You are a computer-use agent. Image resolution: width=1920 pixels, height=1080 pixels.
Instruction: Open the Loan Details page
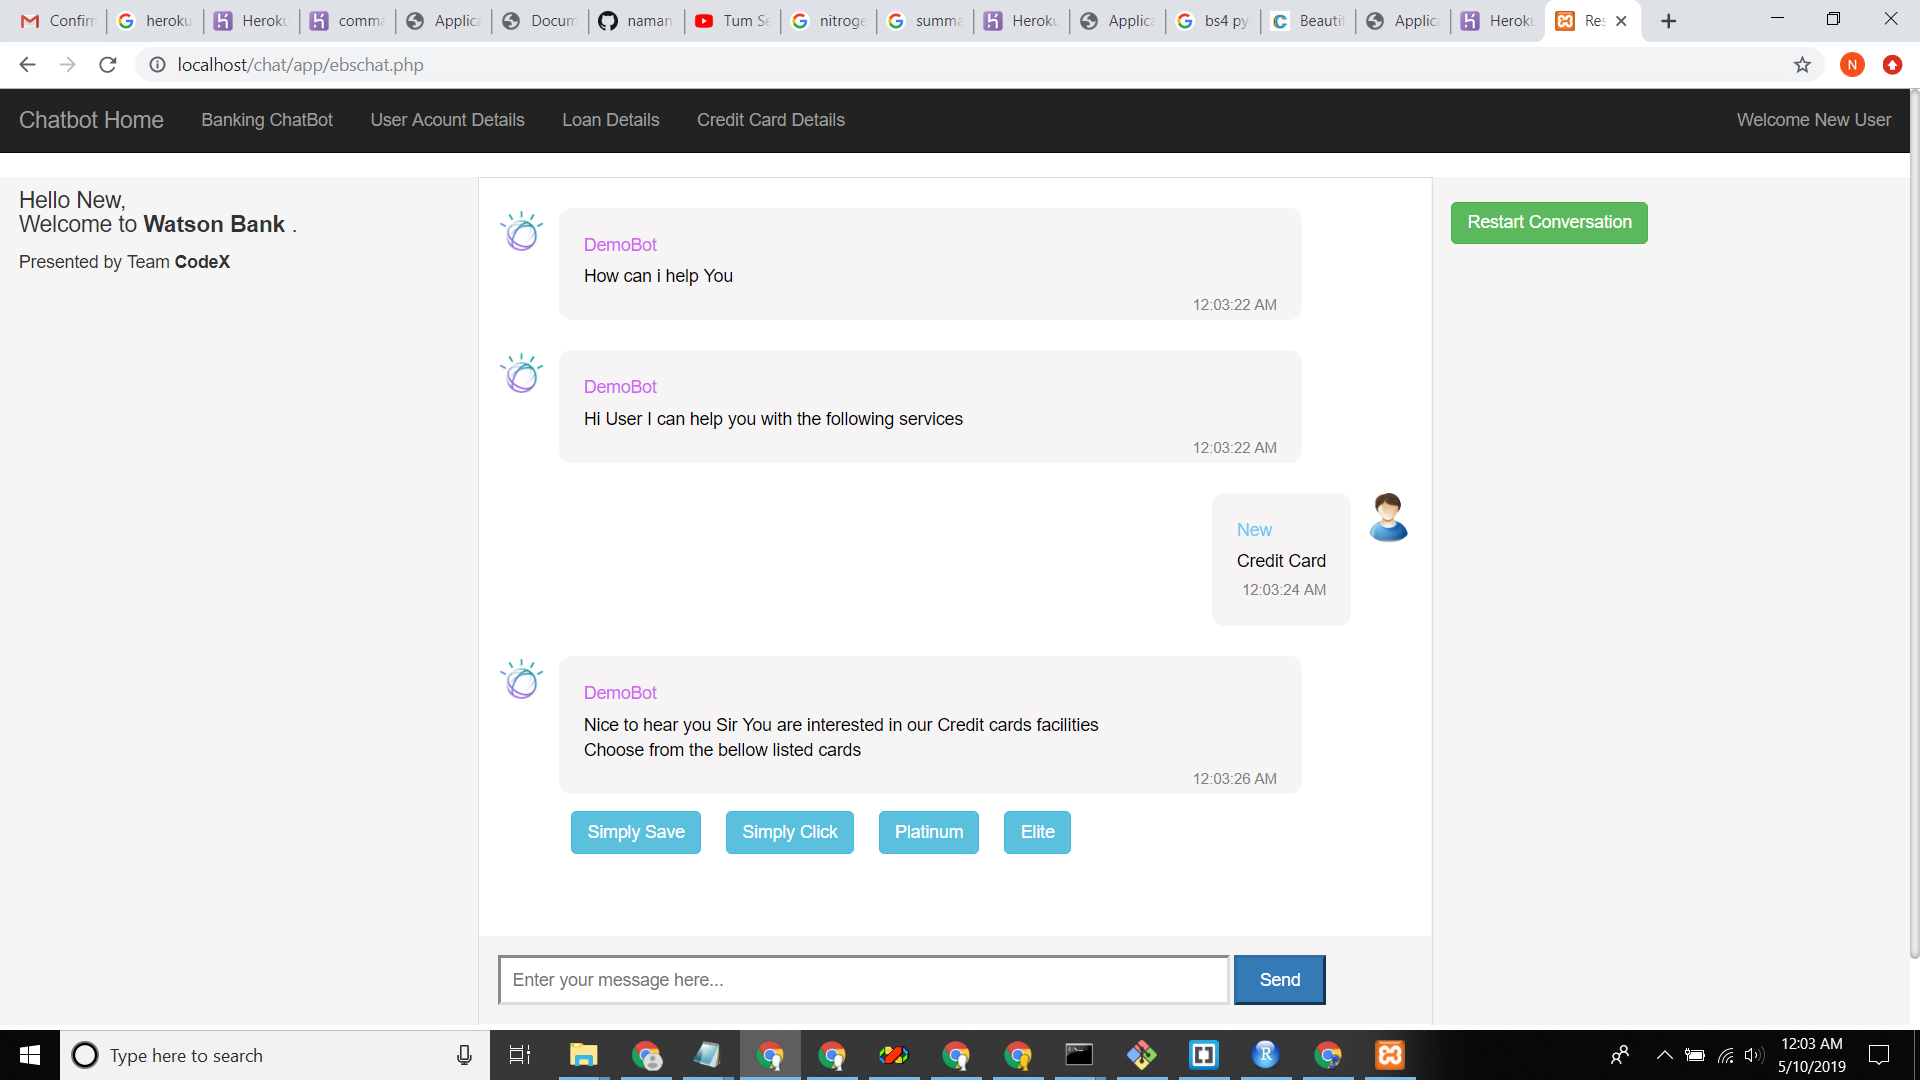(x=610, y=120)
